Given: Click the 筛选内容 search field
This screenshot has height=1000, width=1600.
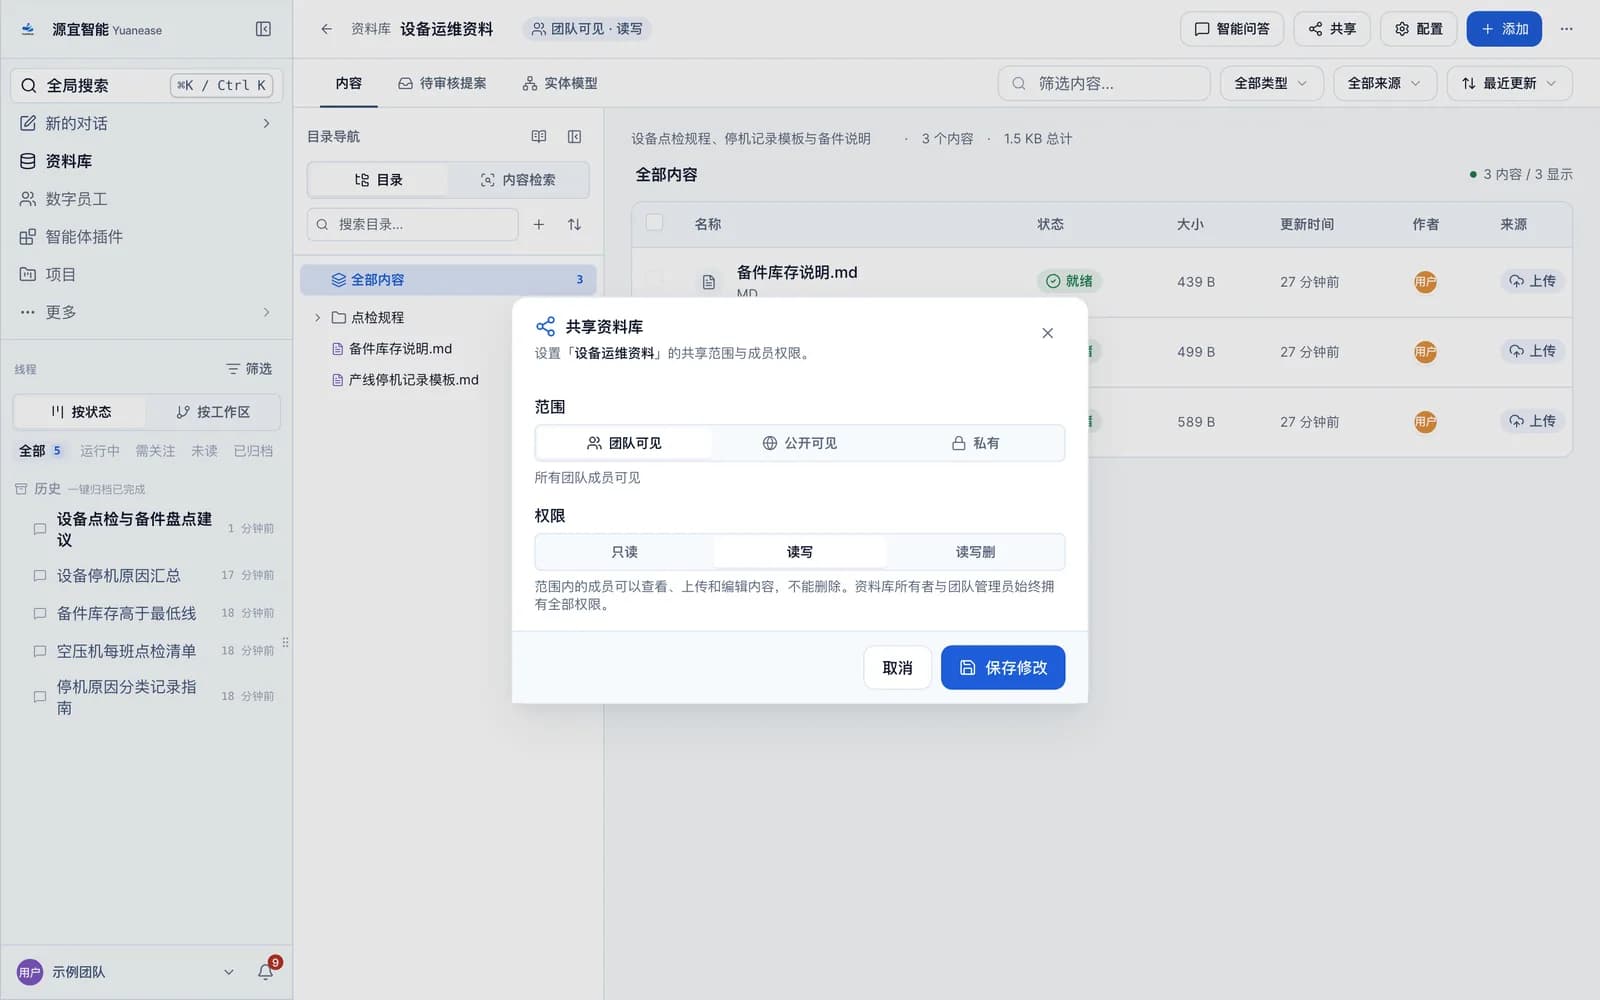Looking at the screenshot, I should coord(1104,83).
